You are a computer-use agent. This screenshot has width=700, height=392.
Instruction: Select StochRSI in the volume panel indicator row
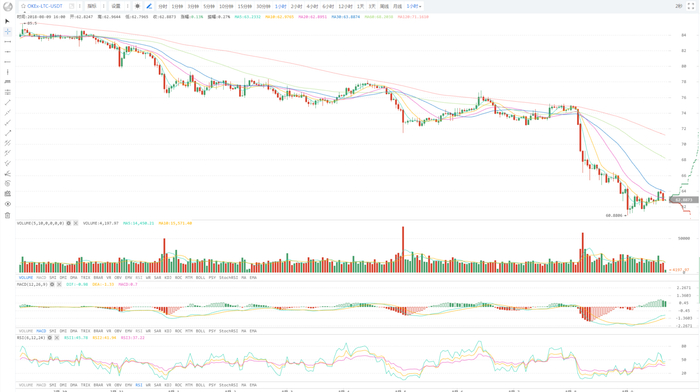pyautogui.click(x=229, y=278)
